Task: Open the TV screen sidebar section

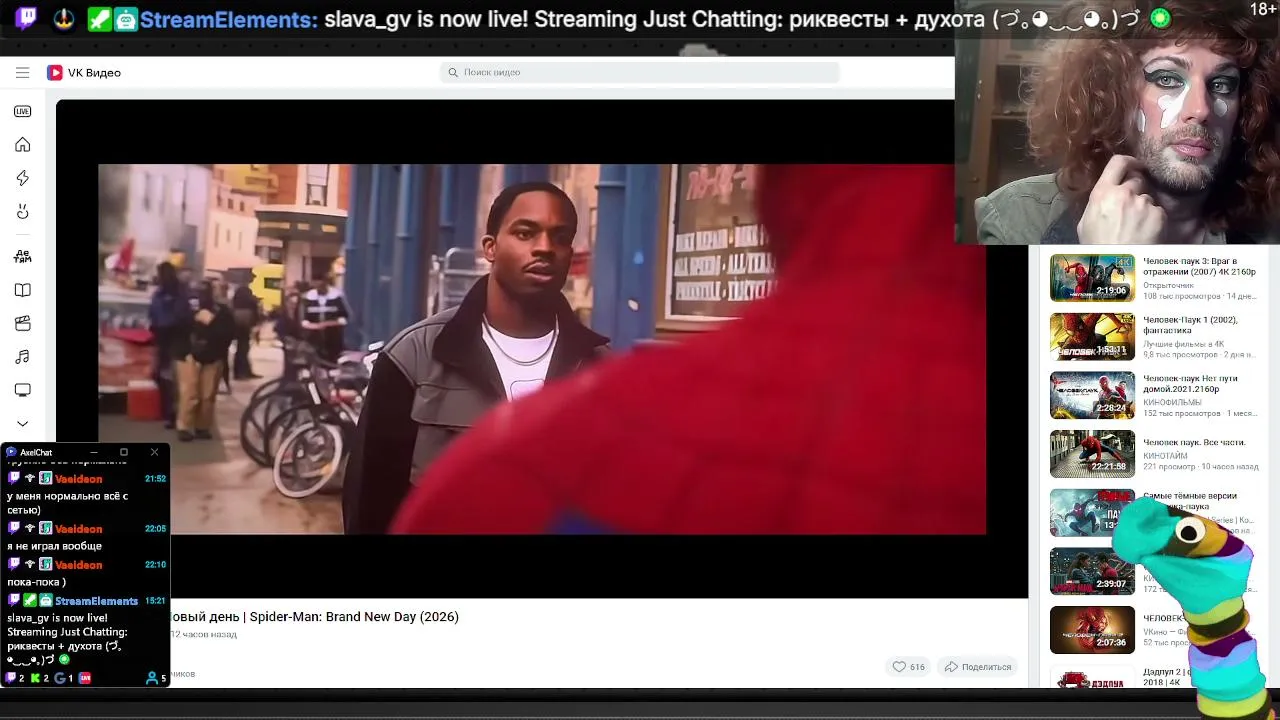Action: tap(22, 390)
